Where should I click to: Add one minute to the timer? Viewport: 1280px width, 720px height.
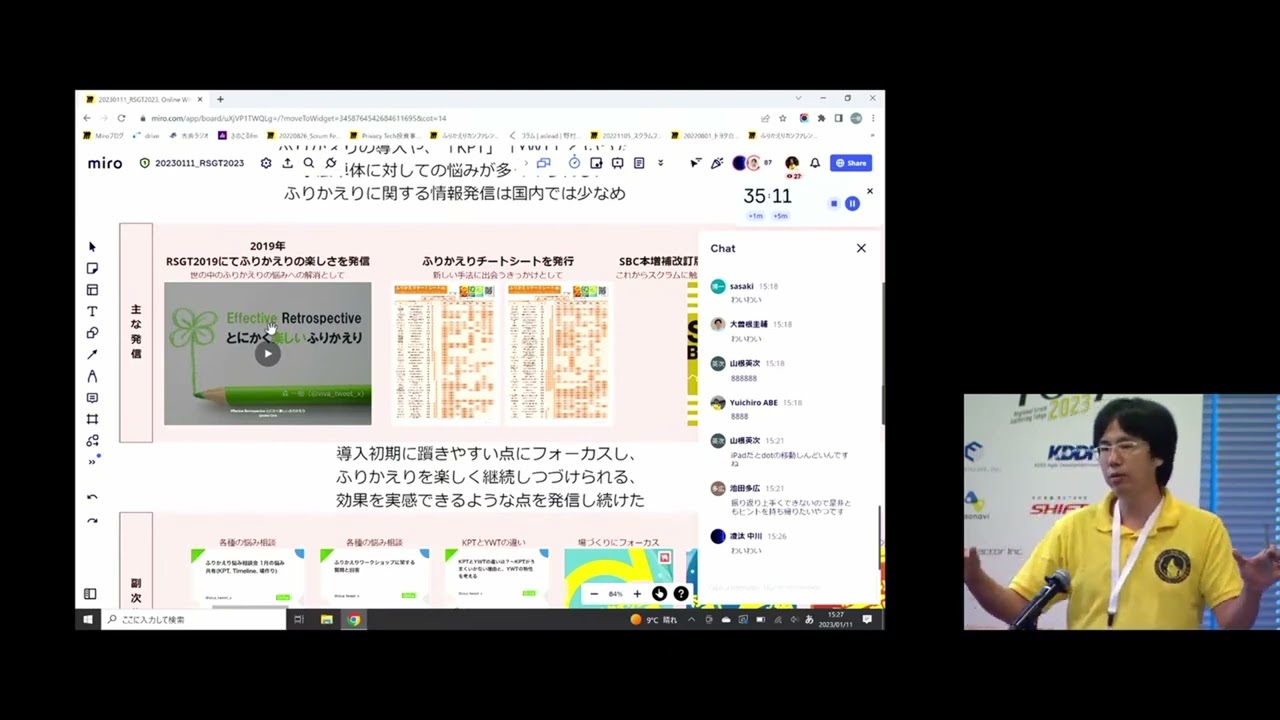[755, 216]
